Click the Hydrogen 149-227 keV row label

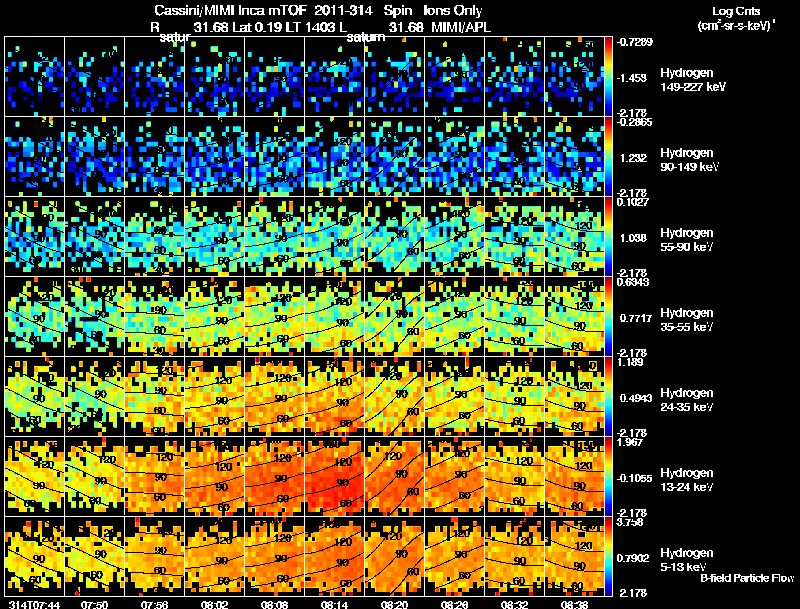[x=693, y=80]
